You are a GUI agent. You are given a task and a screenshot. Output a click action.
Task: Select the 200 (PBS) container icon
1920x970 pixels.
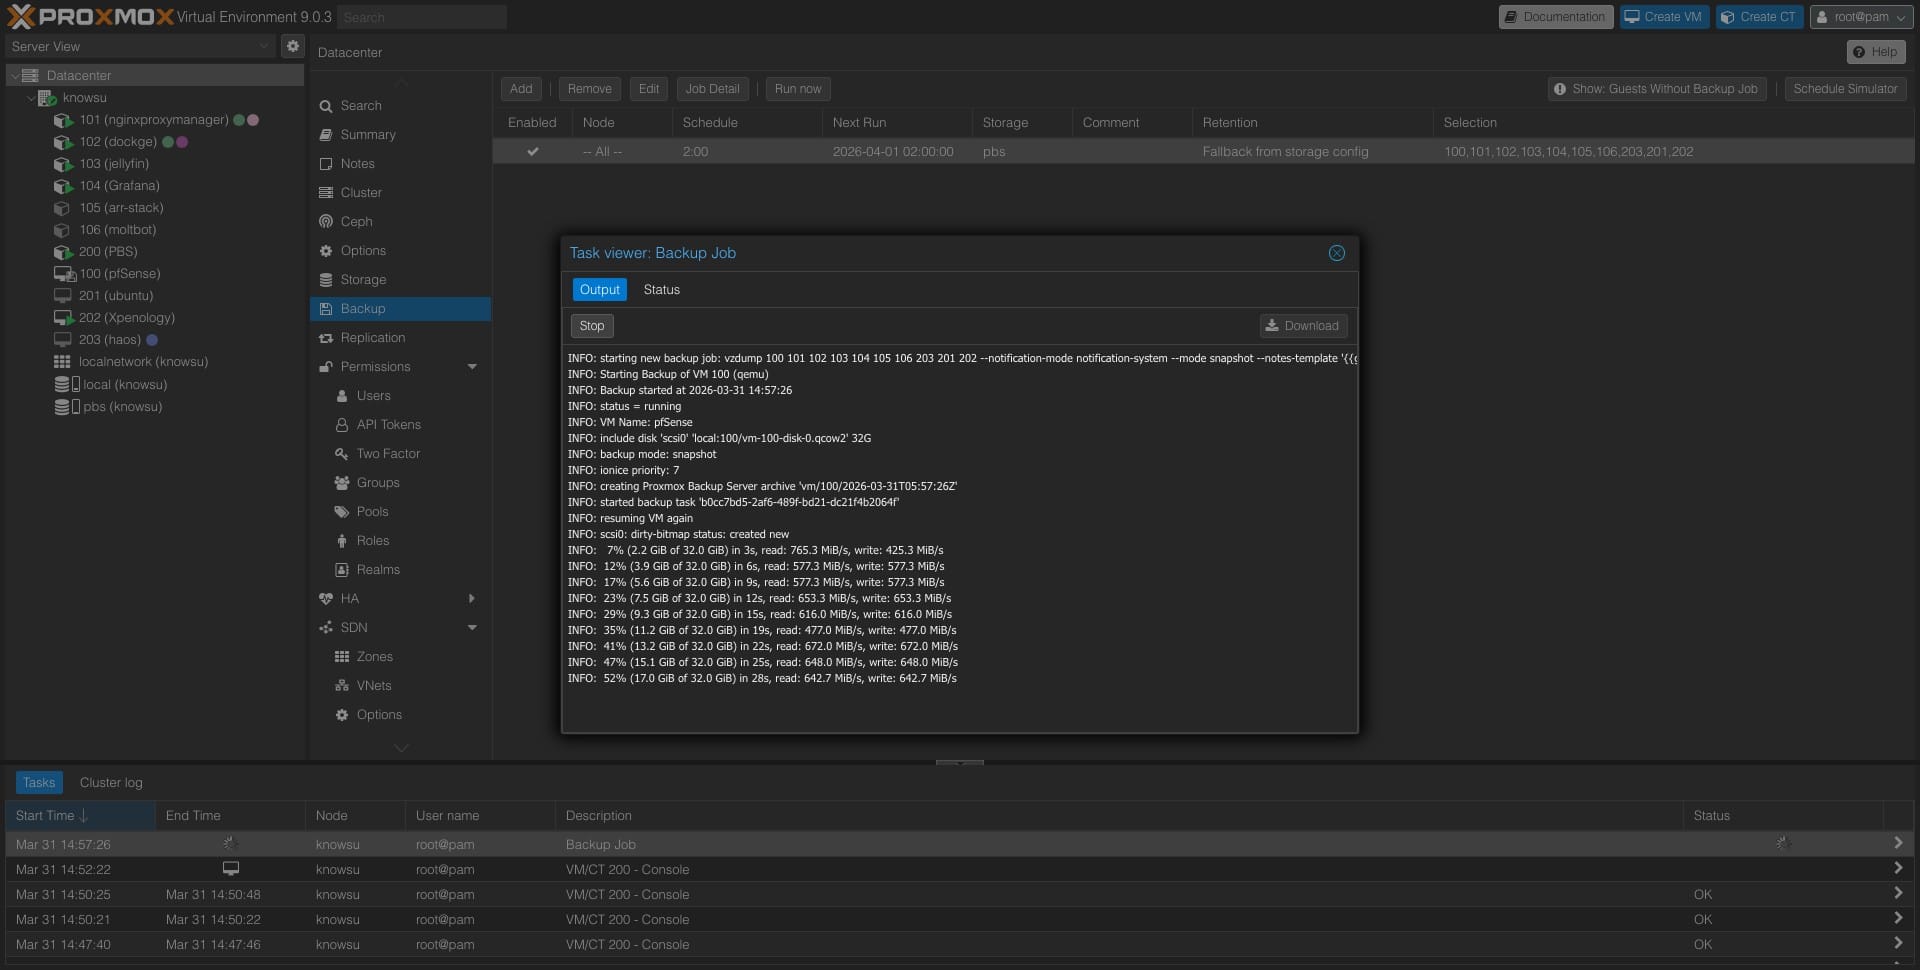click(63, 252)
